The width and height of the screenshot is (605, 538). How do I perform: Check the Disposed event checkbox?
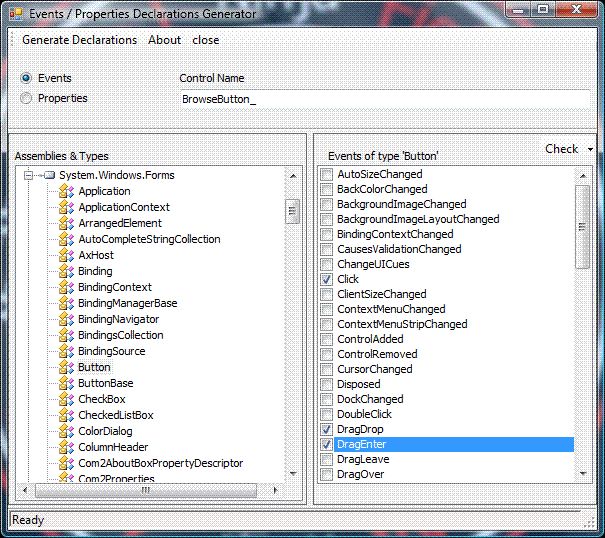326,384
